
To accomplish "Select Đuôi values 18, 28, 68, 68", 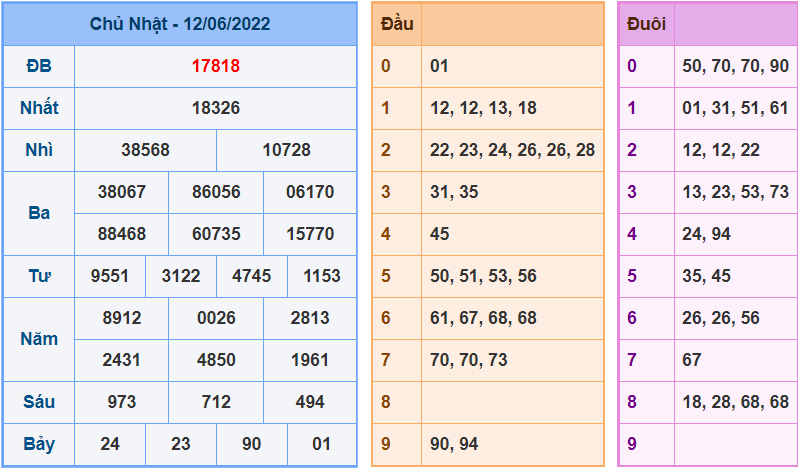I will 735,402.
